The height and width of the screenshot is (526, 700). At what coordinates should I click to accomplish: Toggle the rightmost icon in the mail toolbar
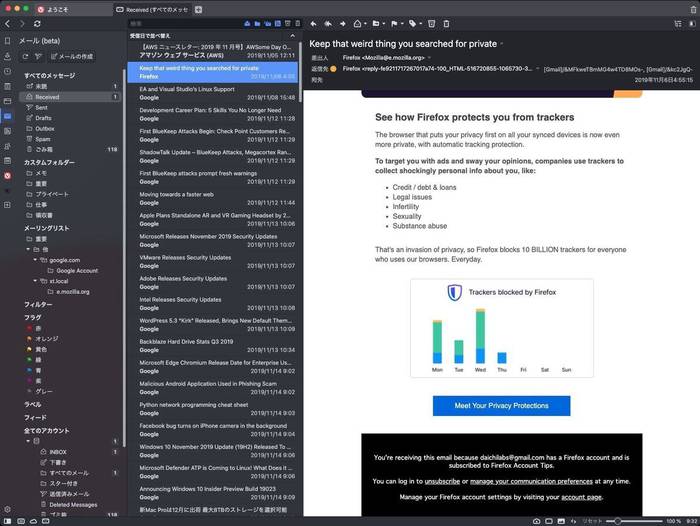click(692, 24)
